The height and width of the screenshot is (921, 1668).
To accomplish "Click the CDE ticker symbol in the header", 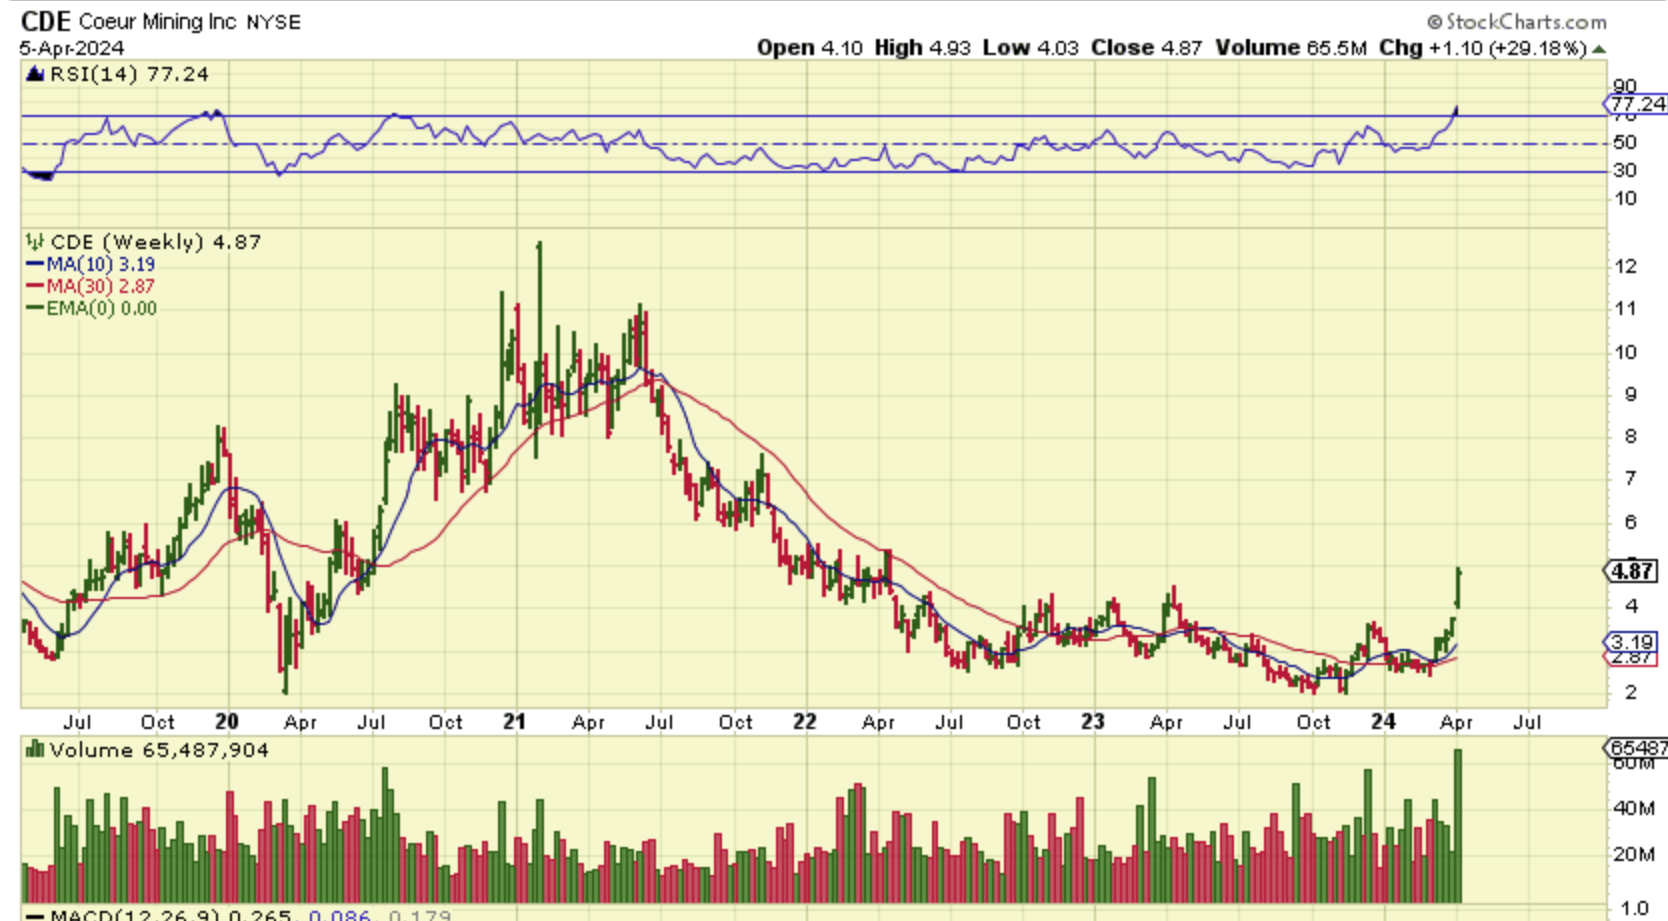I will click(46, 21).
